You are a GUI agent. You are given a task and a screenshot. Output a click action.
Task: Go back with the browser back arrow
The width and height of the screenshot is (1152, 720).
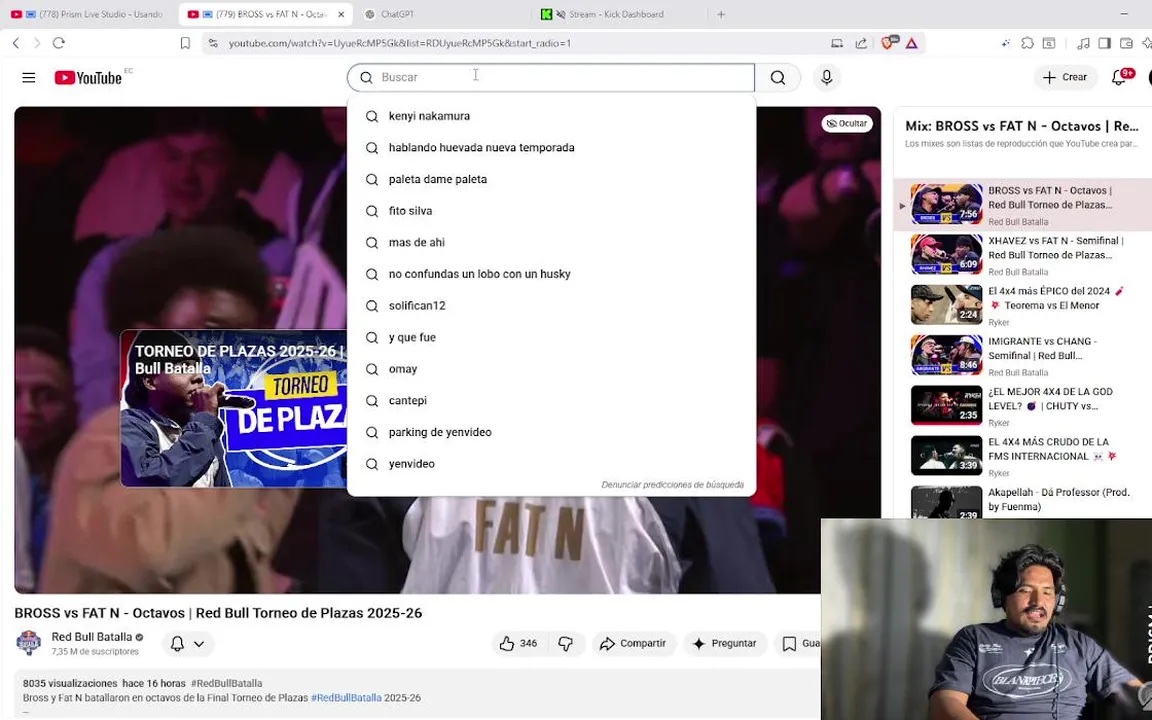click(x=16, y=43)
